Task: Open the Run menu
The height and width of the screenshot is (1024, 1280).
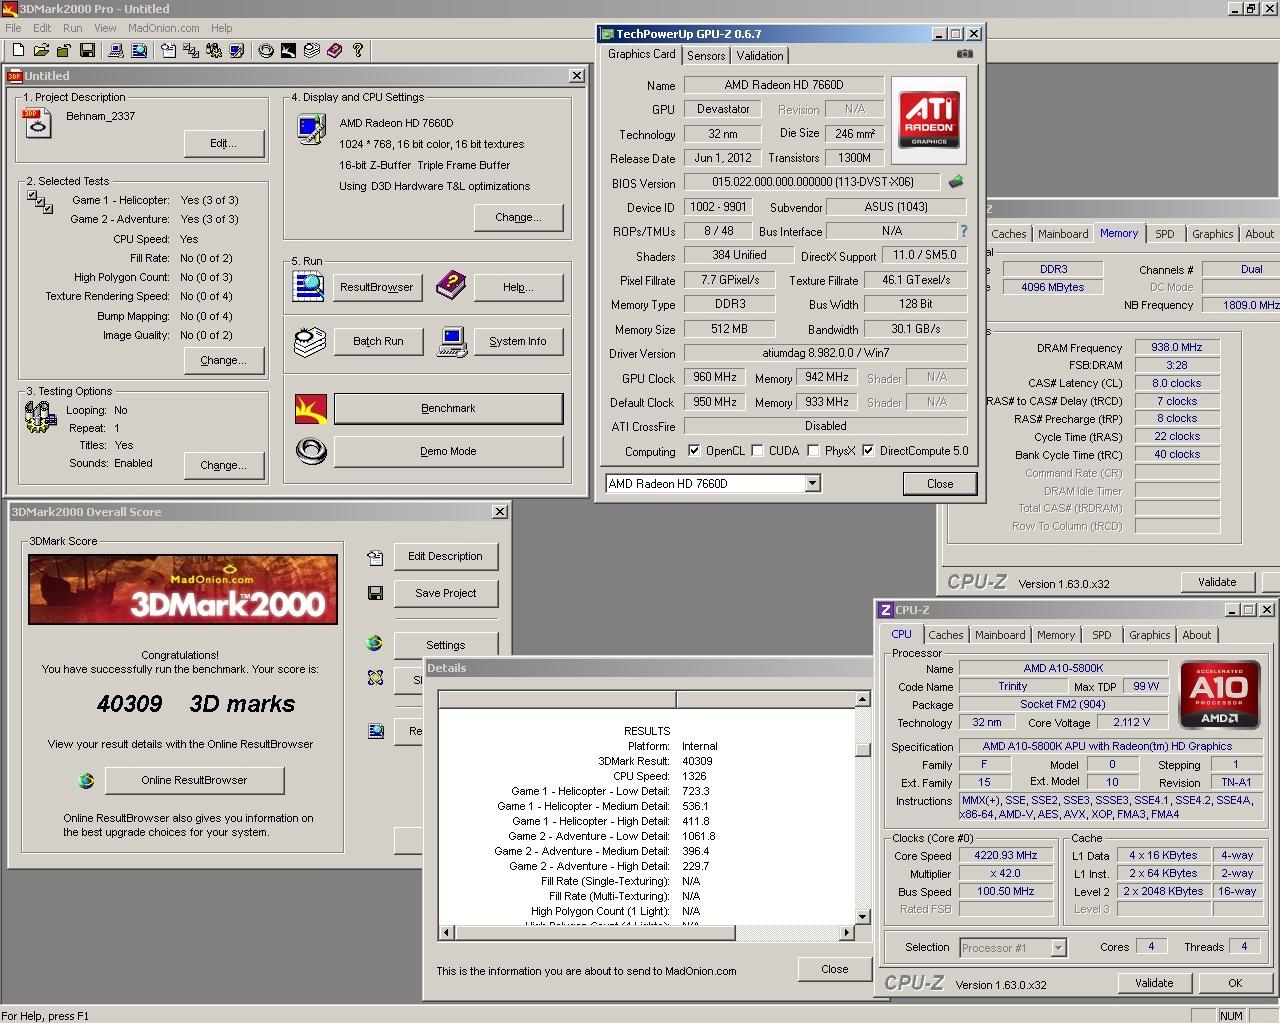Action: click(x=72, y=28)
